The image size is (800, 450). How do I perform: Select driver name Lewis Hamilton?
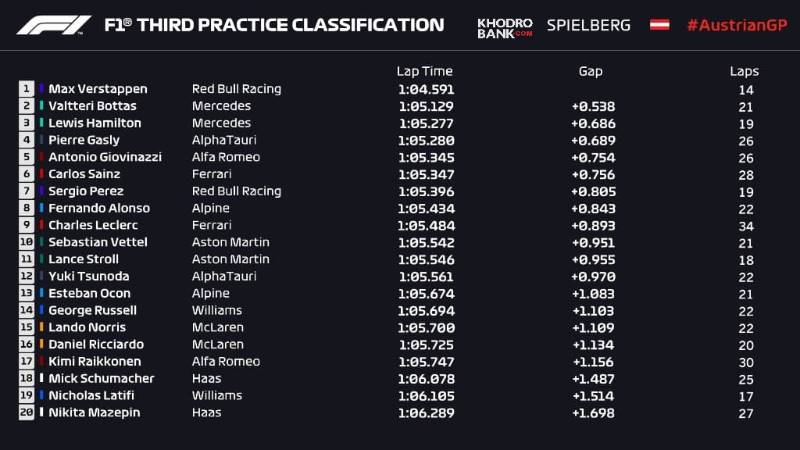tap(95, 123)
